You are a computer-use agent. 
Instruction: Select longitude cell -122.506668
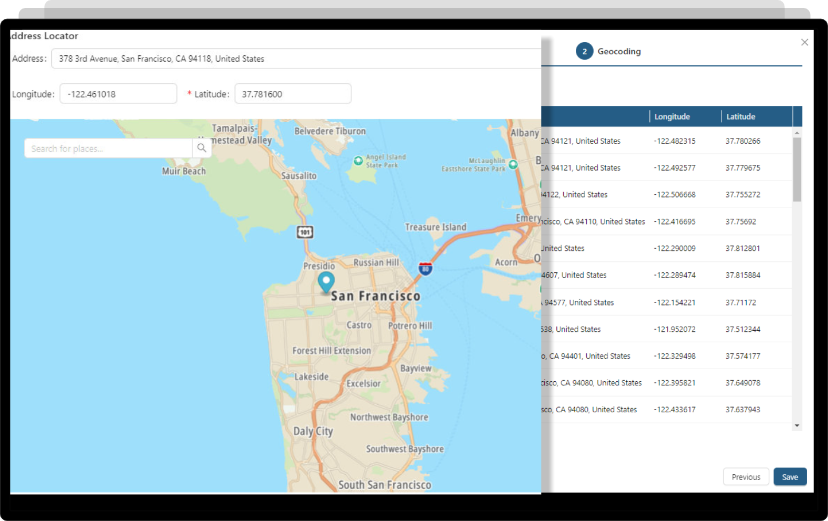[x=674, y=195]
